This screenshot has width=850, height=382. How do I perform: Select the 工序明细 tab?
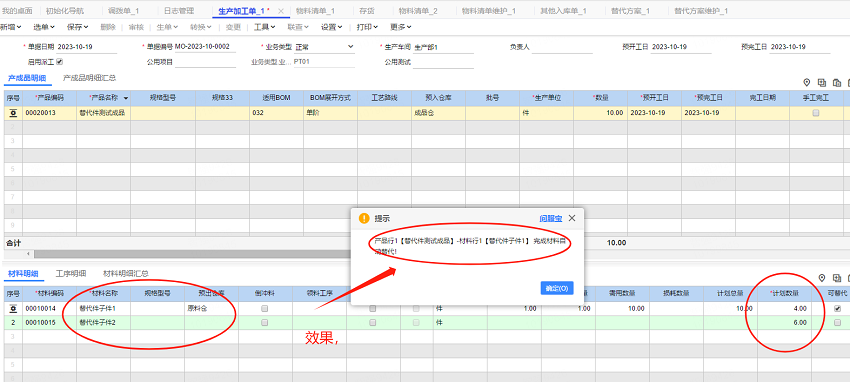point(70,273)
